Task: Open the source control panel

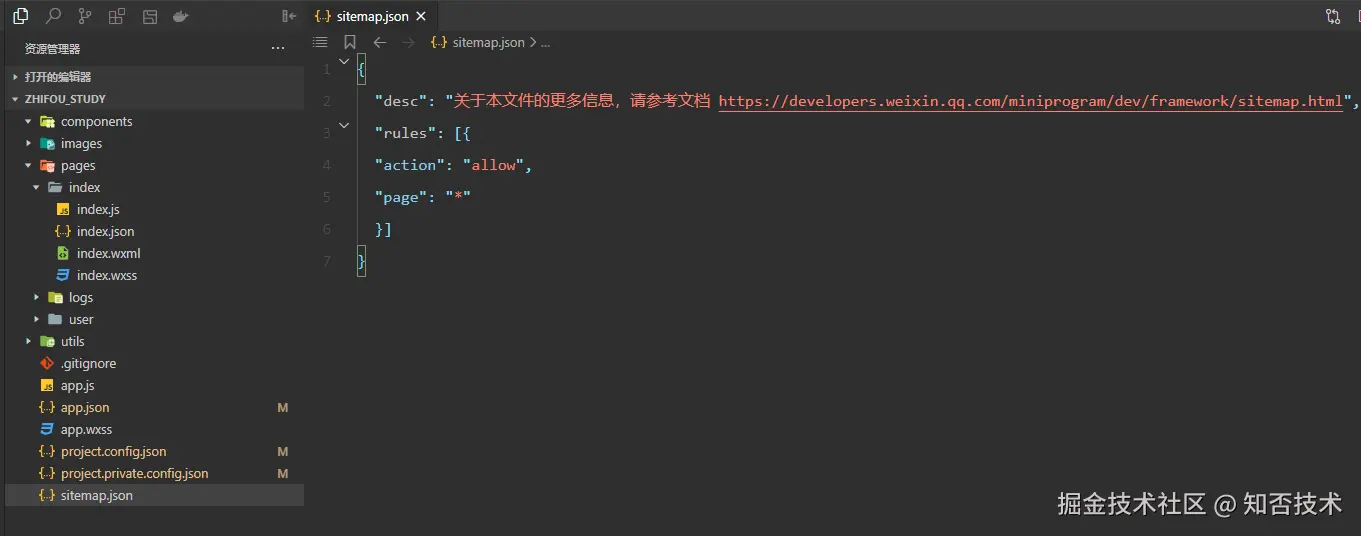Action: pos(85,16)
